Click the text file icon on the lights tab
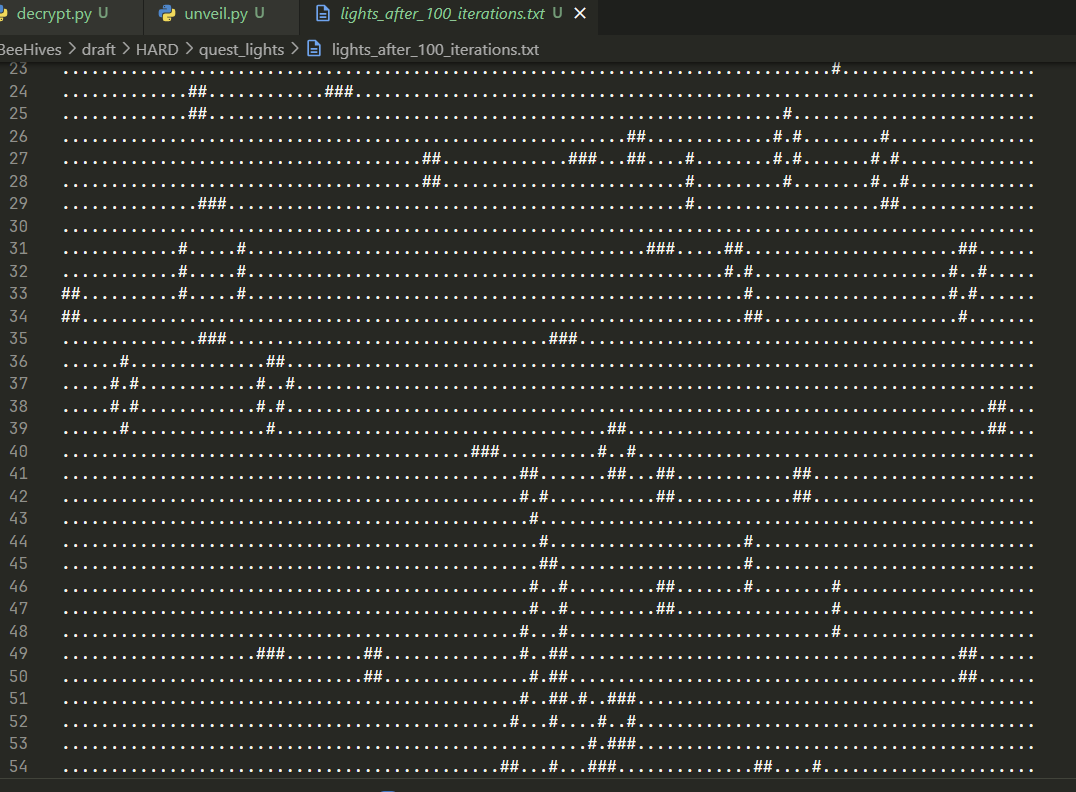 [322, 13]
